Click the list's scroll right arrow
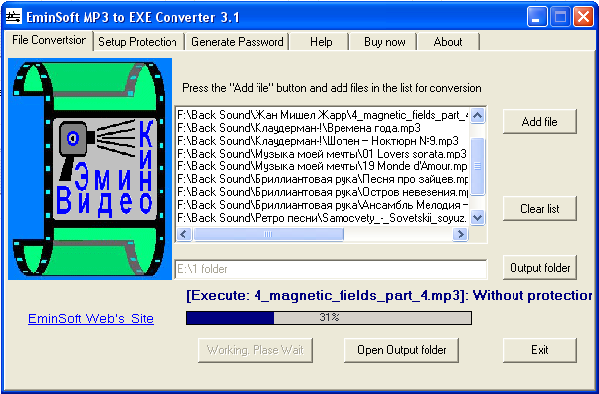 click(x=460, y=234)
